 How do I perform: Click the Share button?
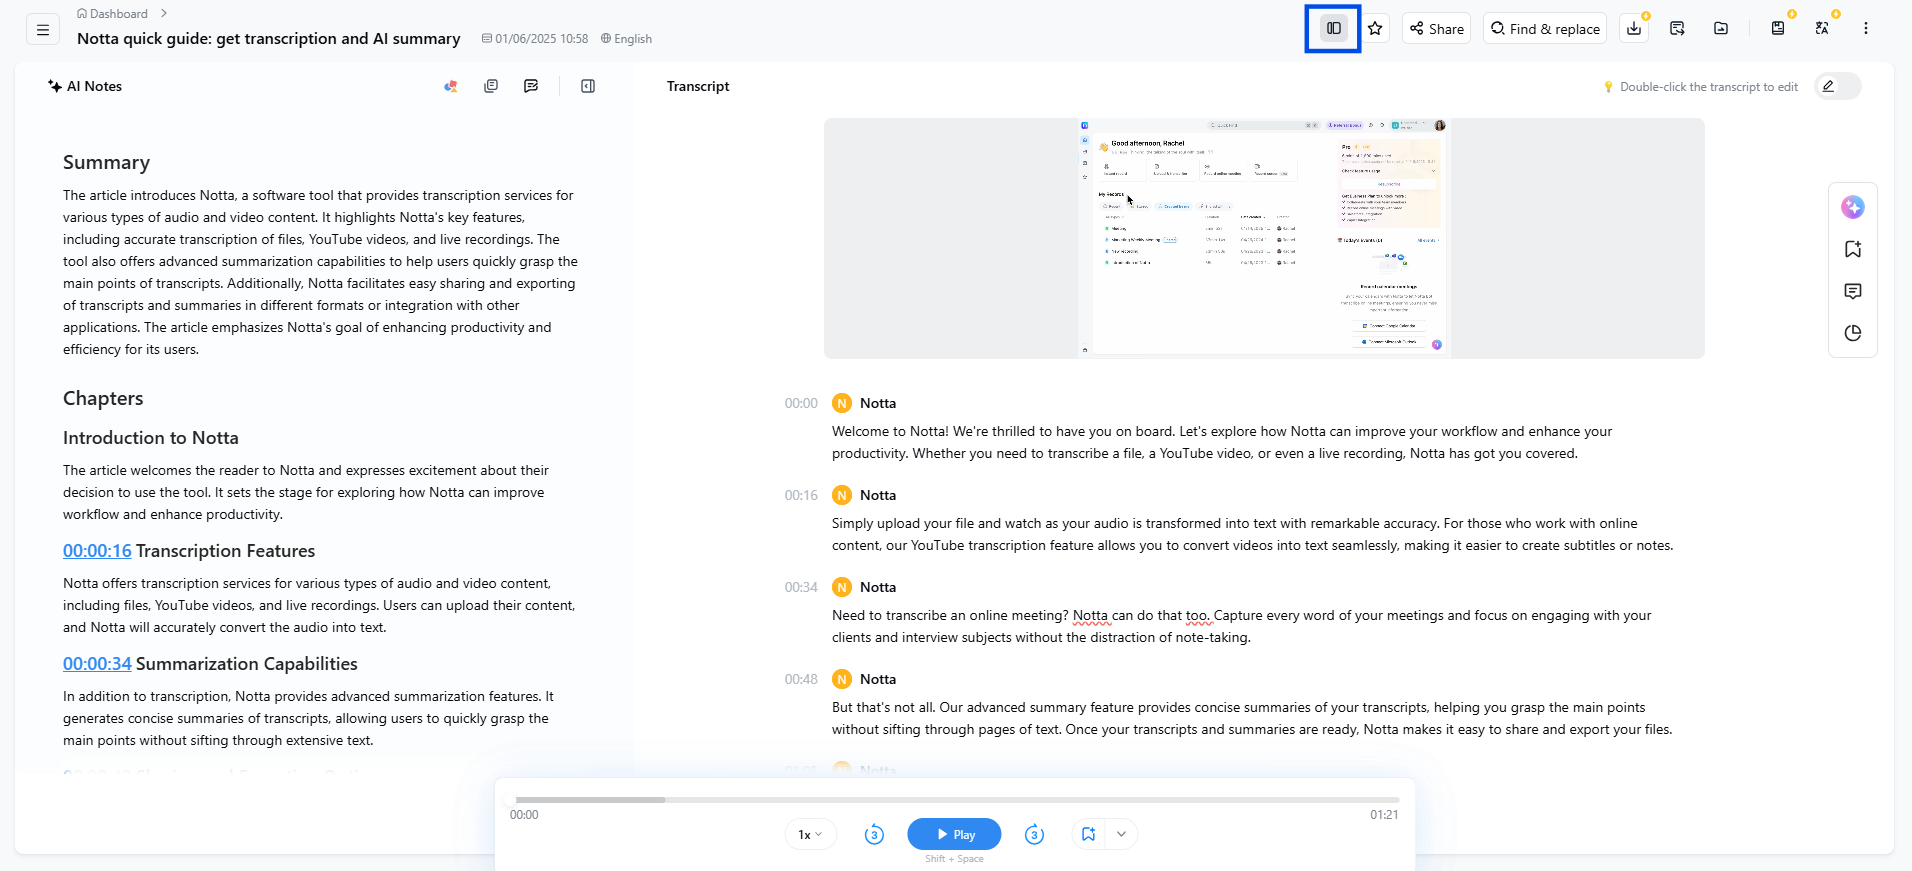(1436, 29)
